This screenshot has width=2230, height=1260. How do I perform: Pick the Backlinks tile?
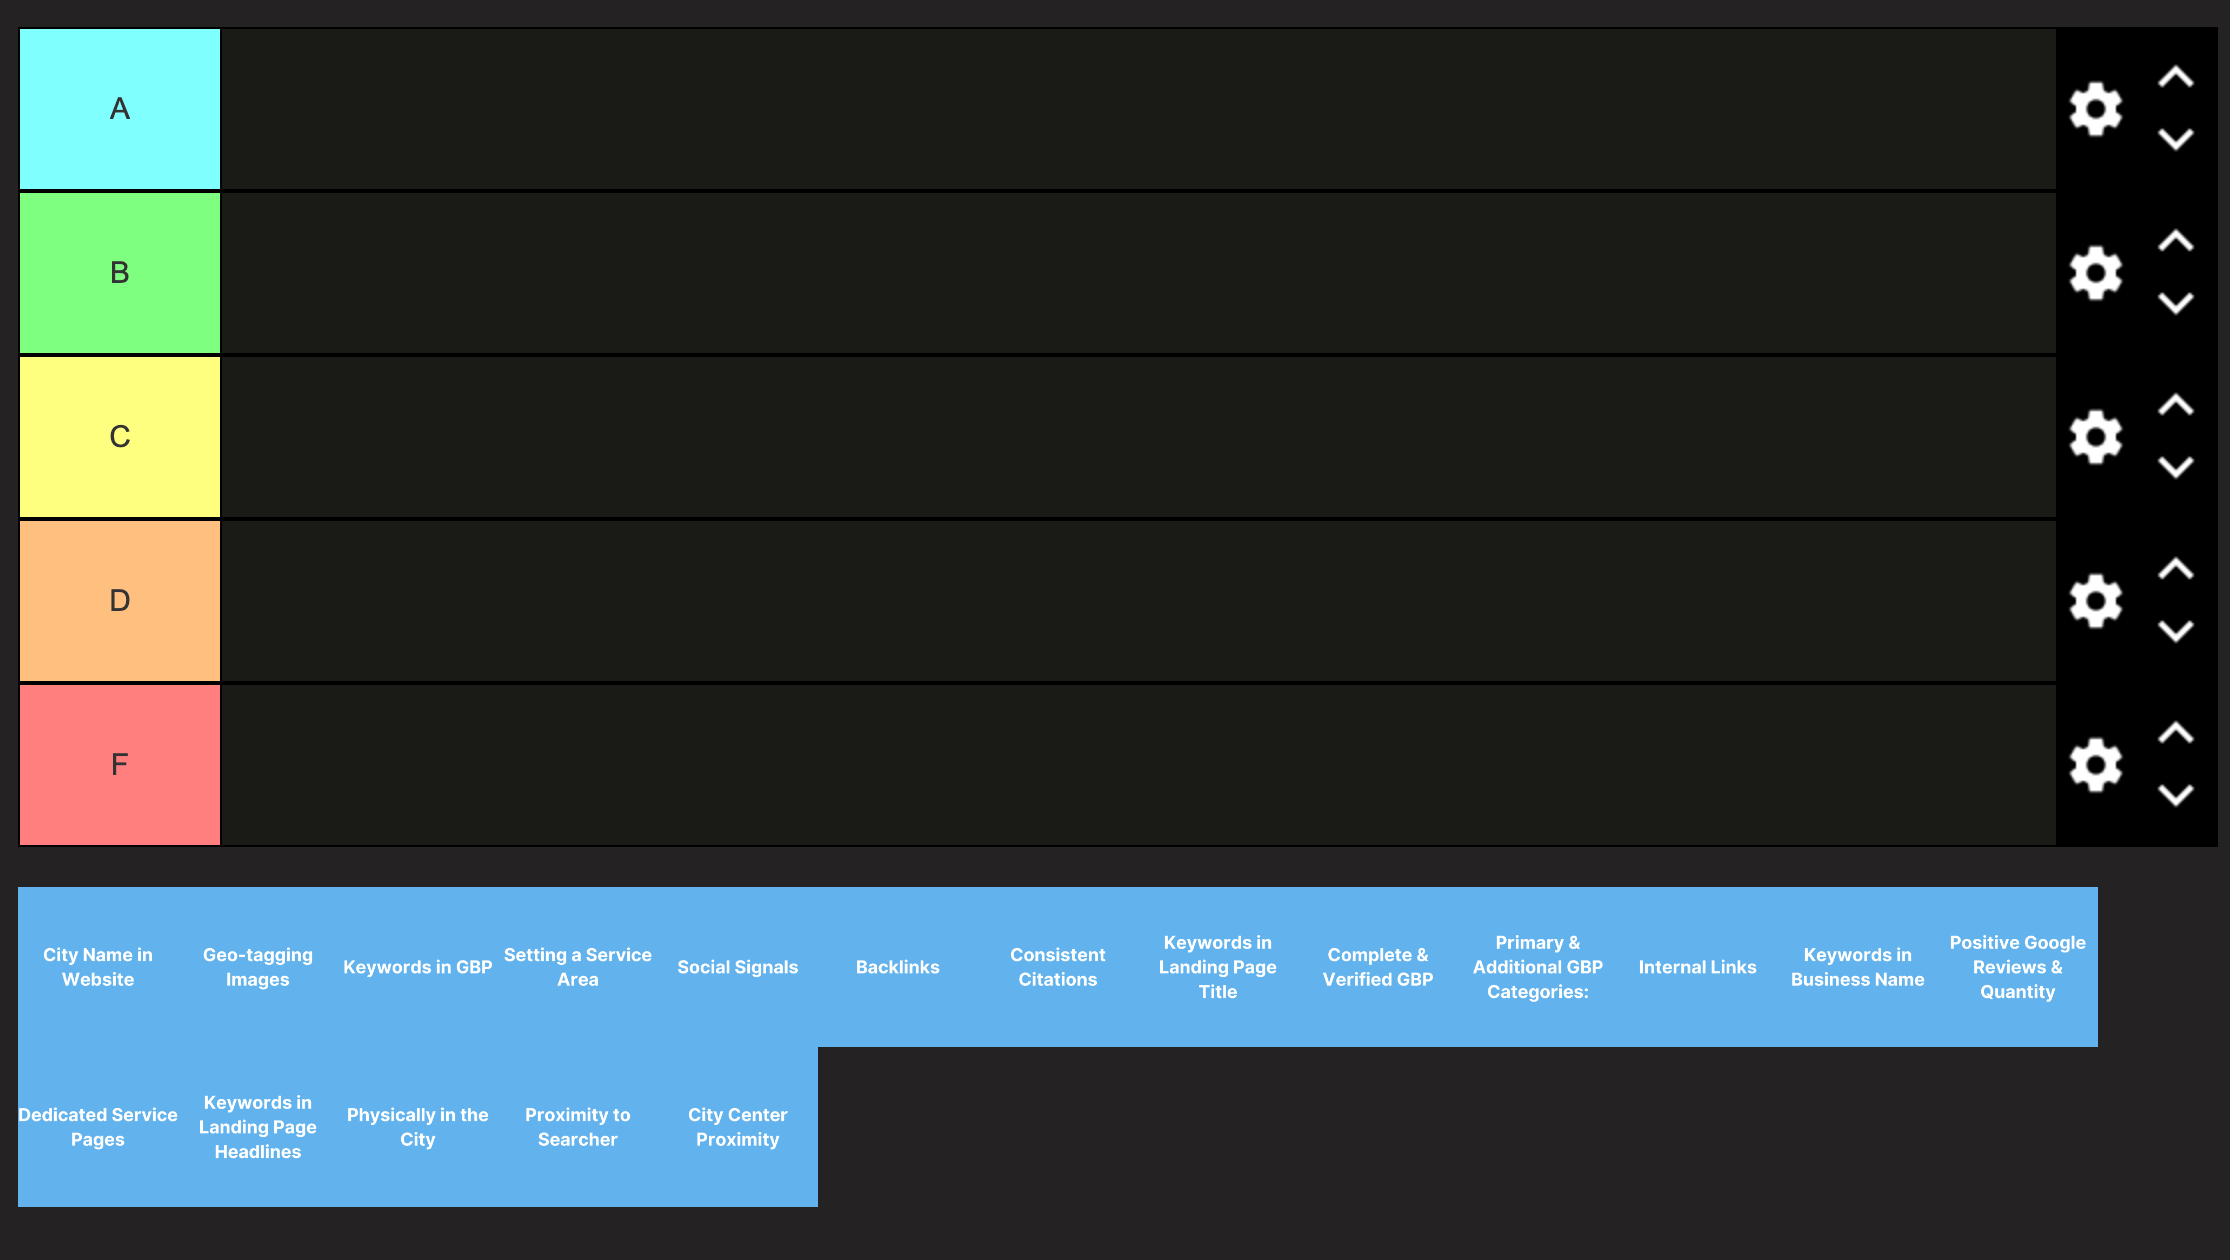898,967
